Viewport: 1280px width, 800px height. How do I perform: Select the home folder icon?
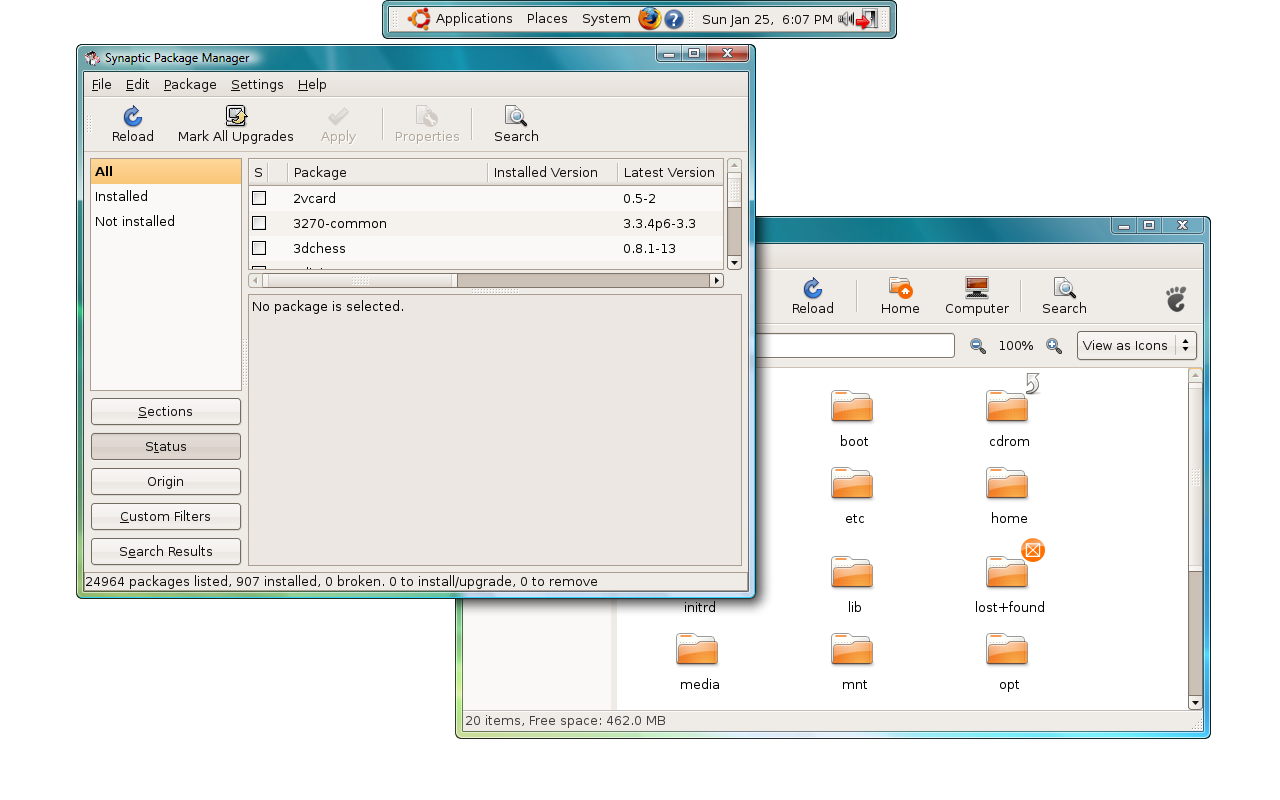click(x=1007, y=483)
